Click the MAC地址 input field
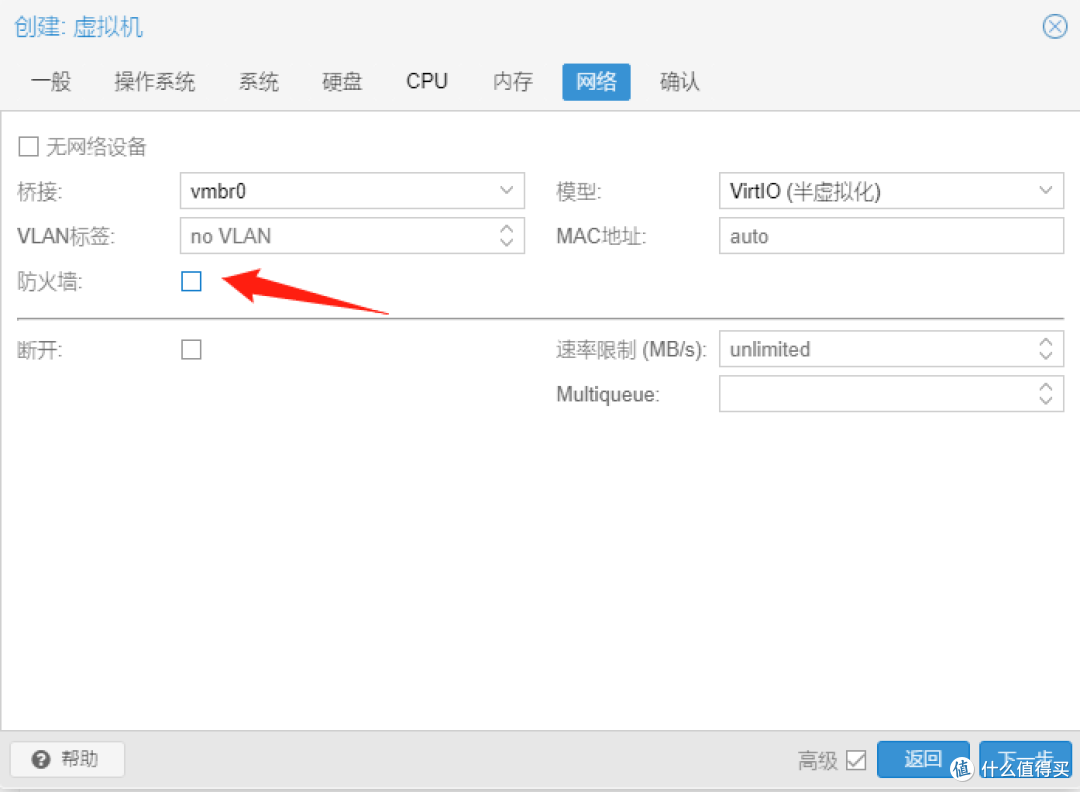 coord(890,237)
